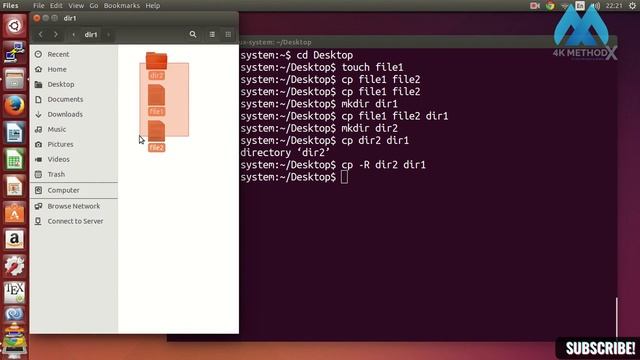Click the terminal window scrollbar
Viewport: 640px width, 360px height.
[617, 317]
